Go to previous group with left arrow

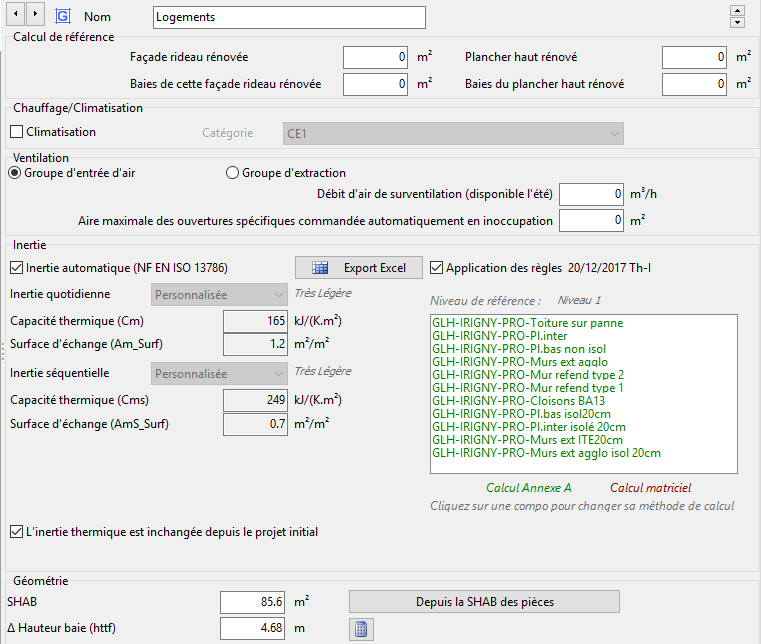[16, 15]
